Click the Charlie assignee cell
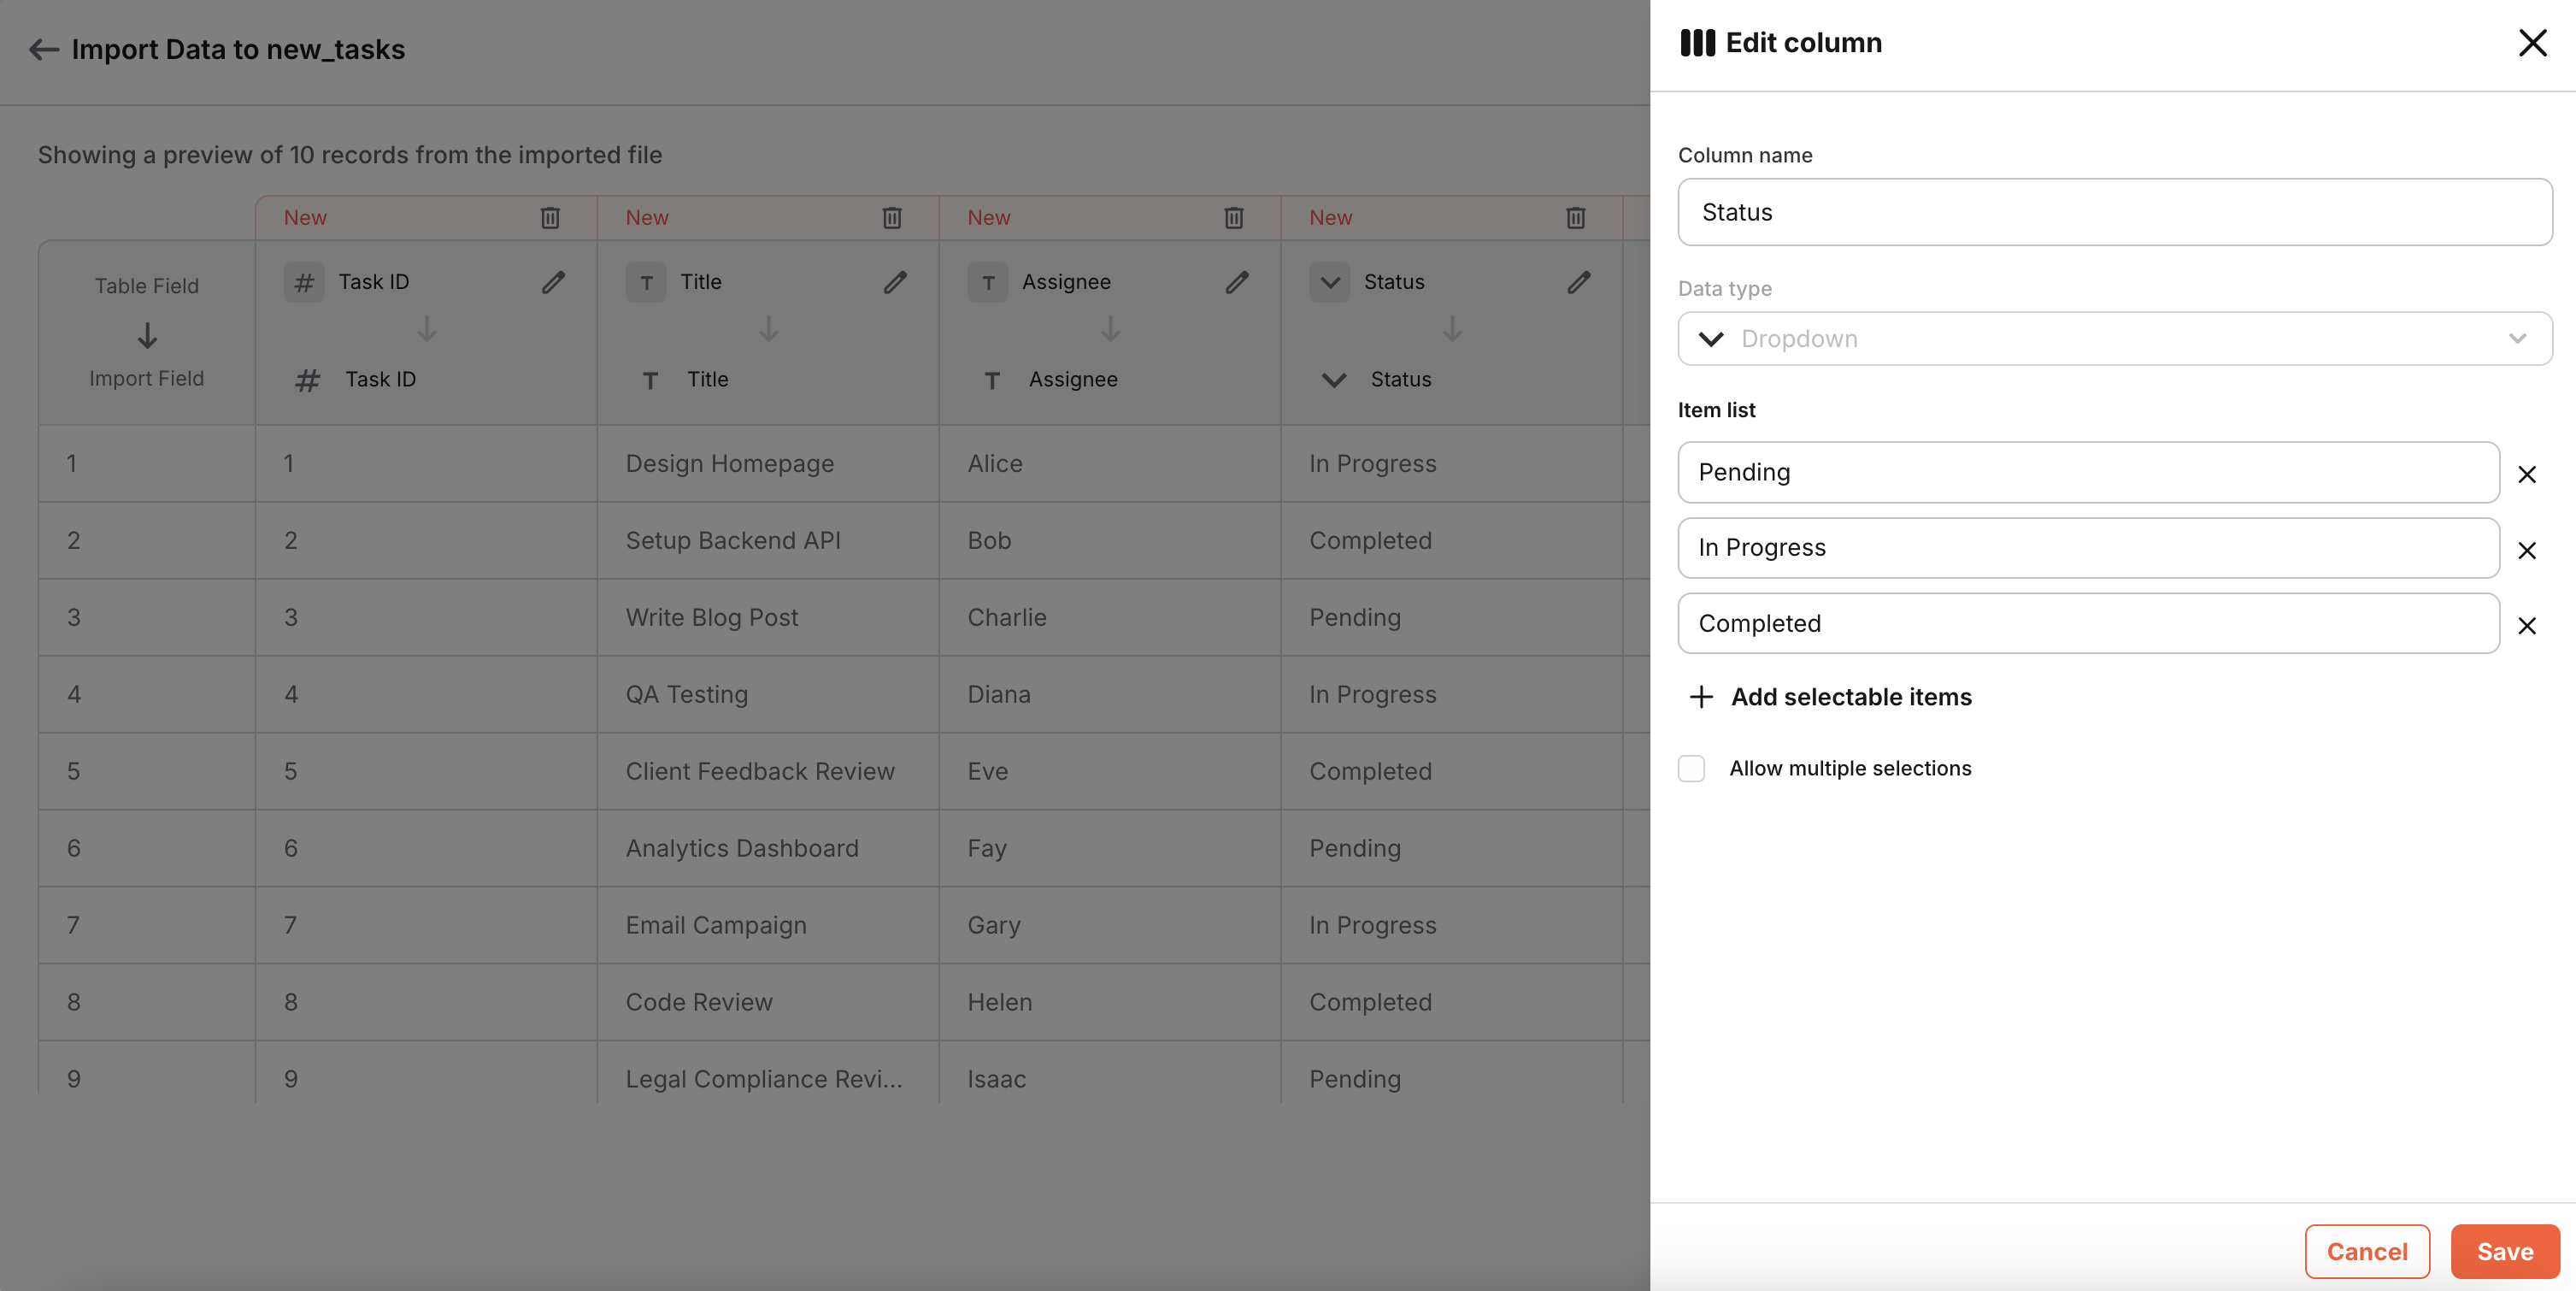 click(1110, 617)
